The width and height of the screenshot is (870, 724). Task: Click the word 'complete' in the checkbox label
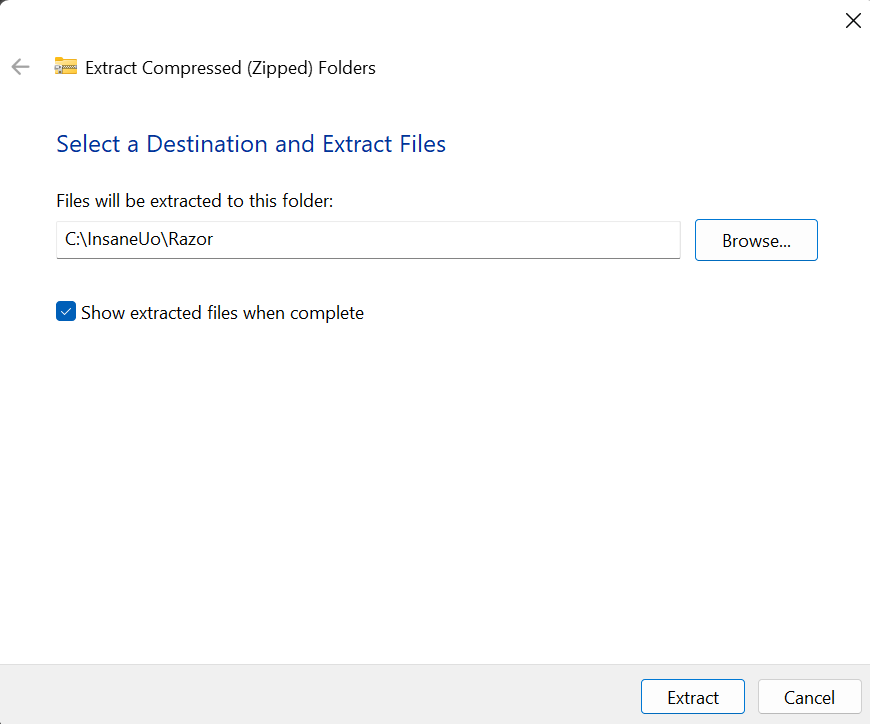[330, 313]
